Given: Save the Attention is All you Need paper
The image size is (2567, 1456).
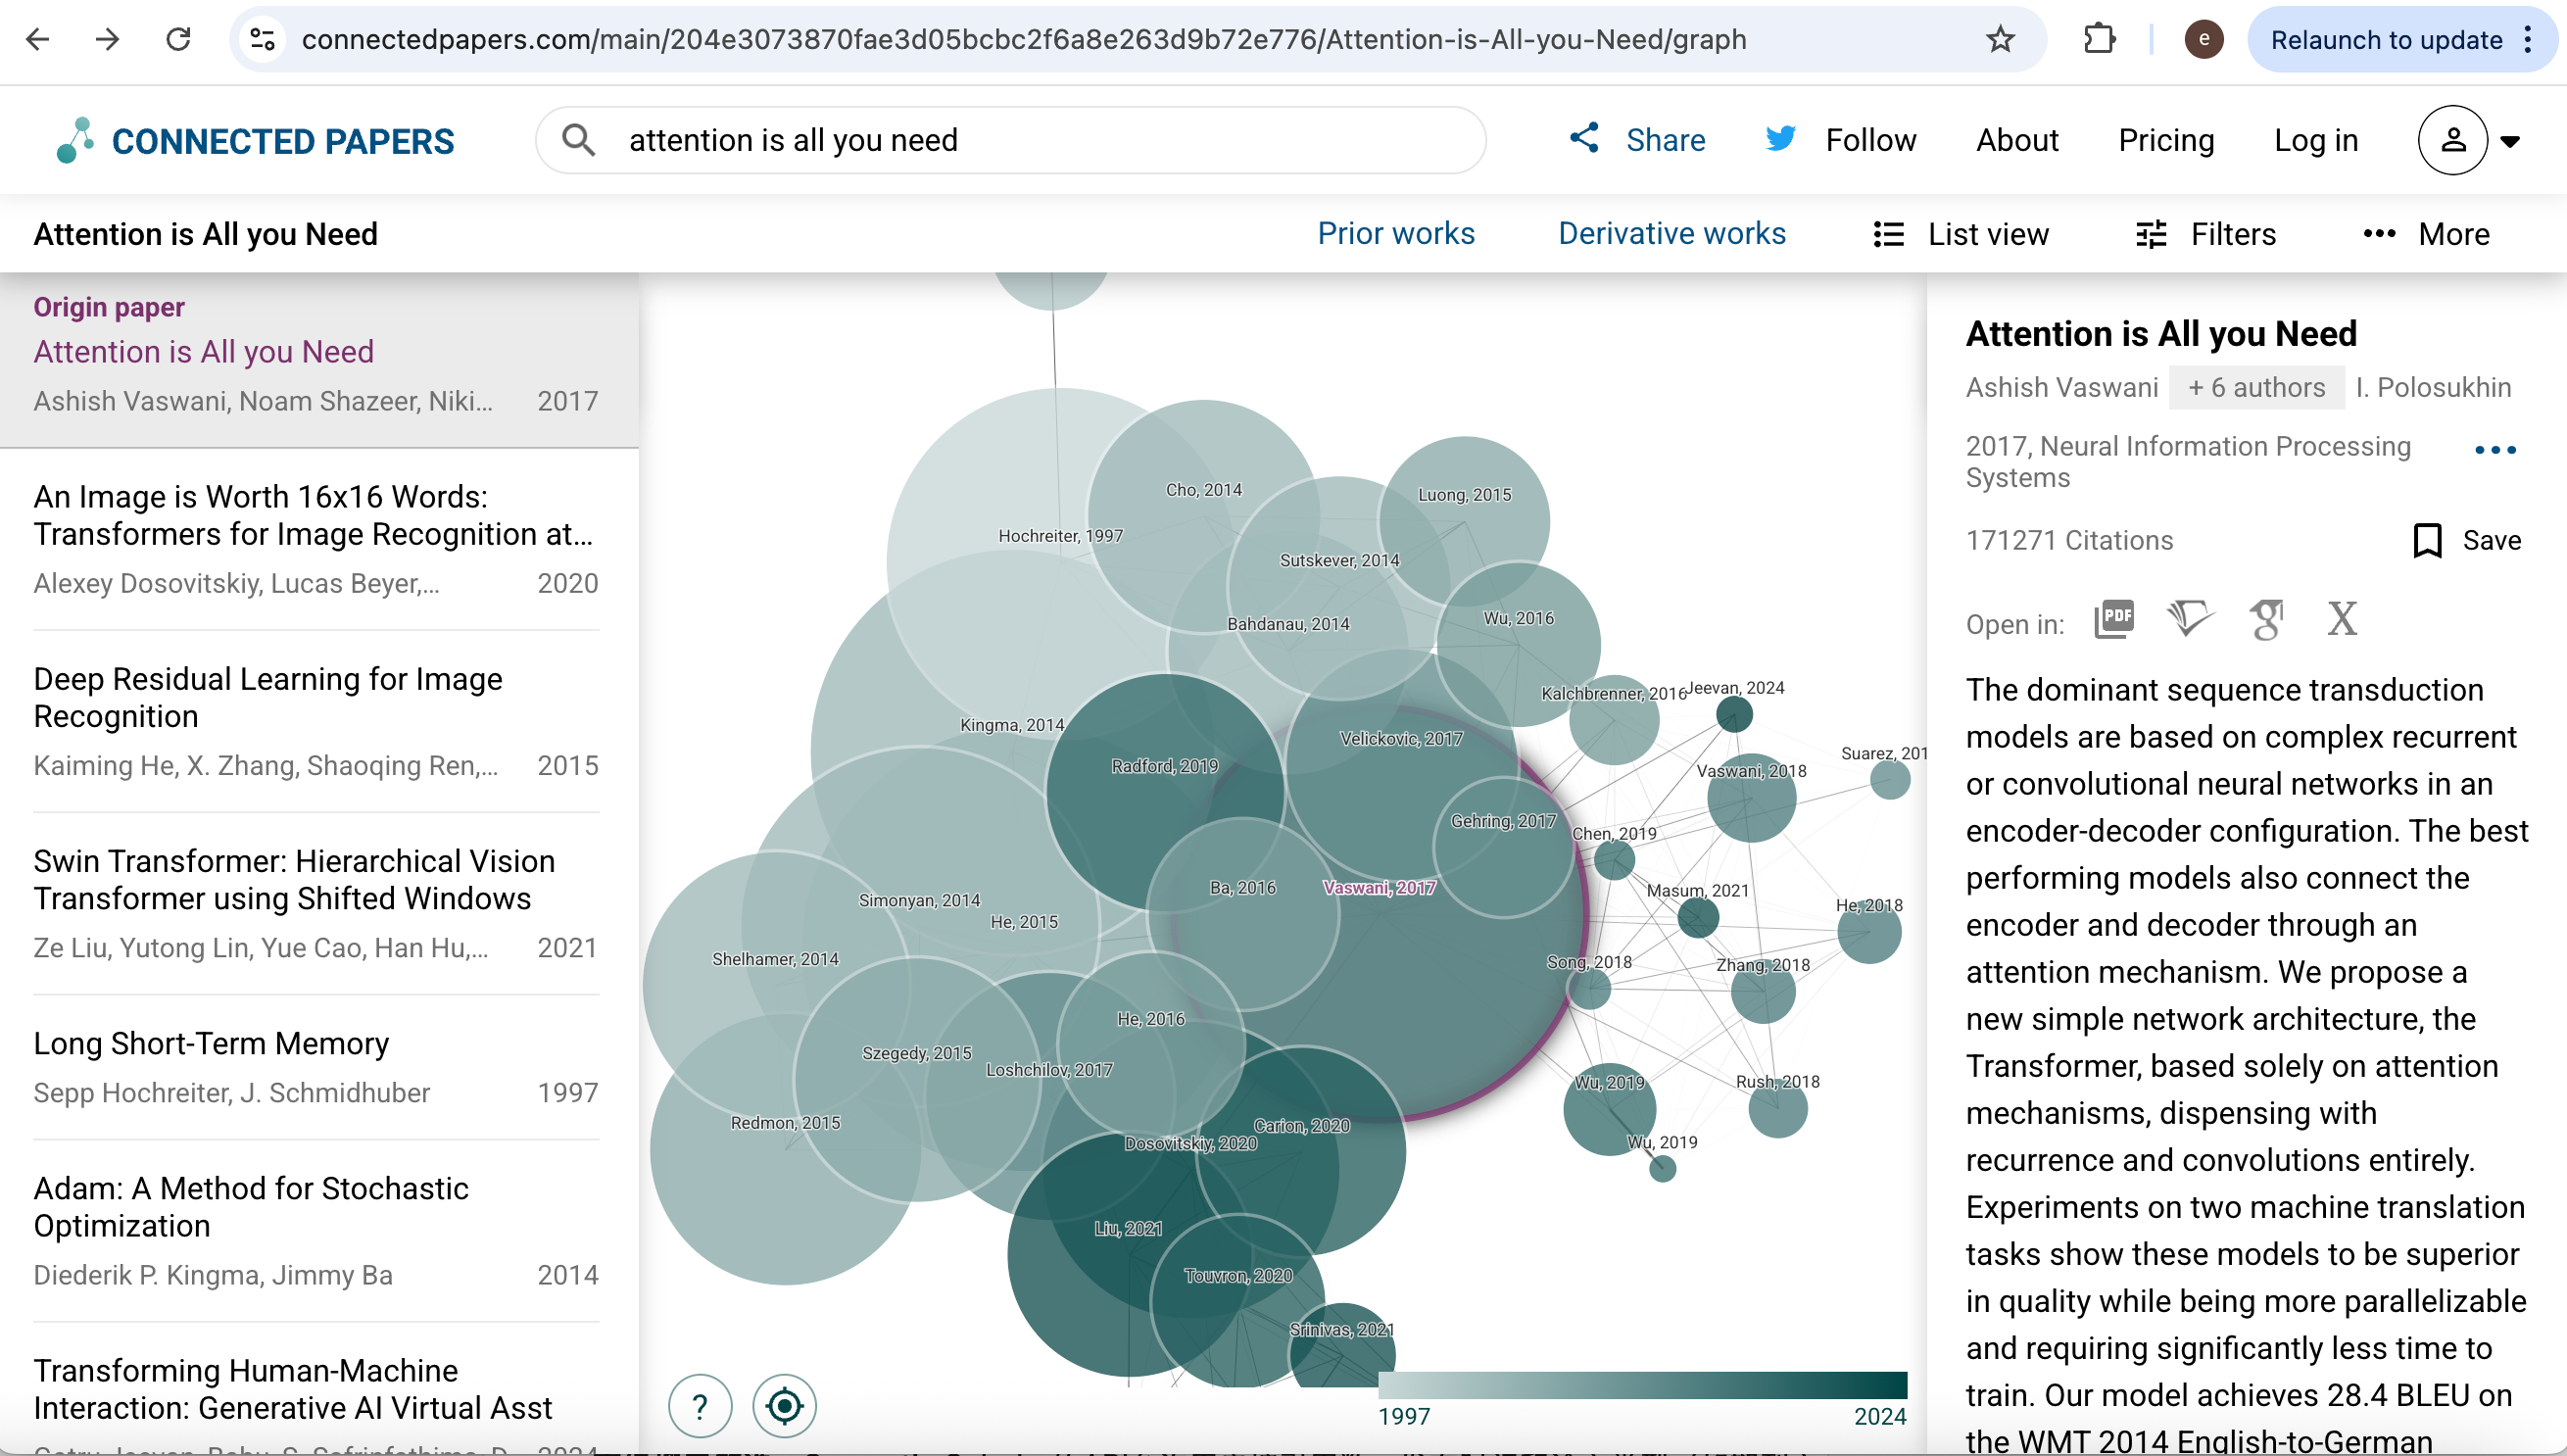Looking at the screenshot, I should pos(2466,541).
